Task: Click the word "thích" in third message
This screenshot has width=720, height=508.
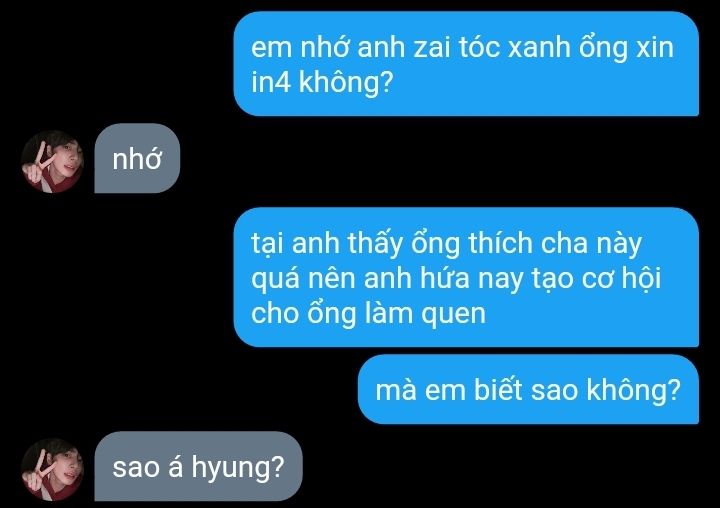Action: [501, 243]
